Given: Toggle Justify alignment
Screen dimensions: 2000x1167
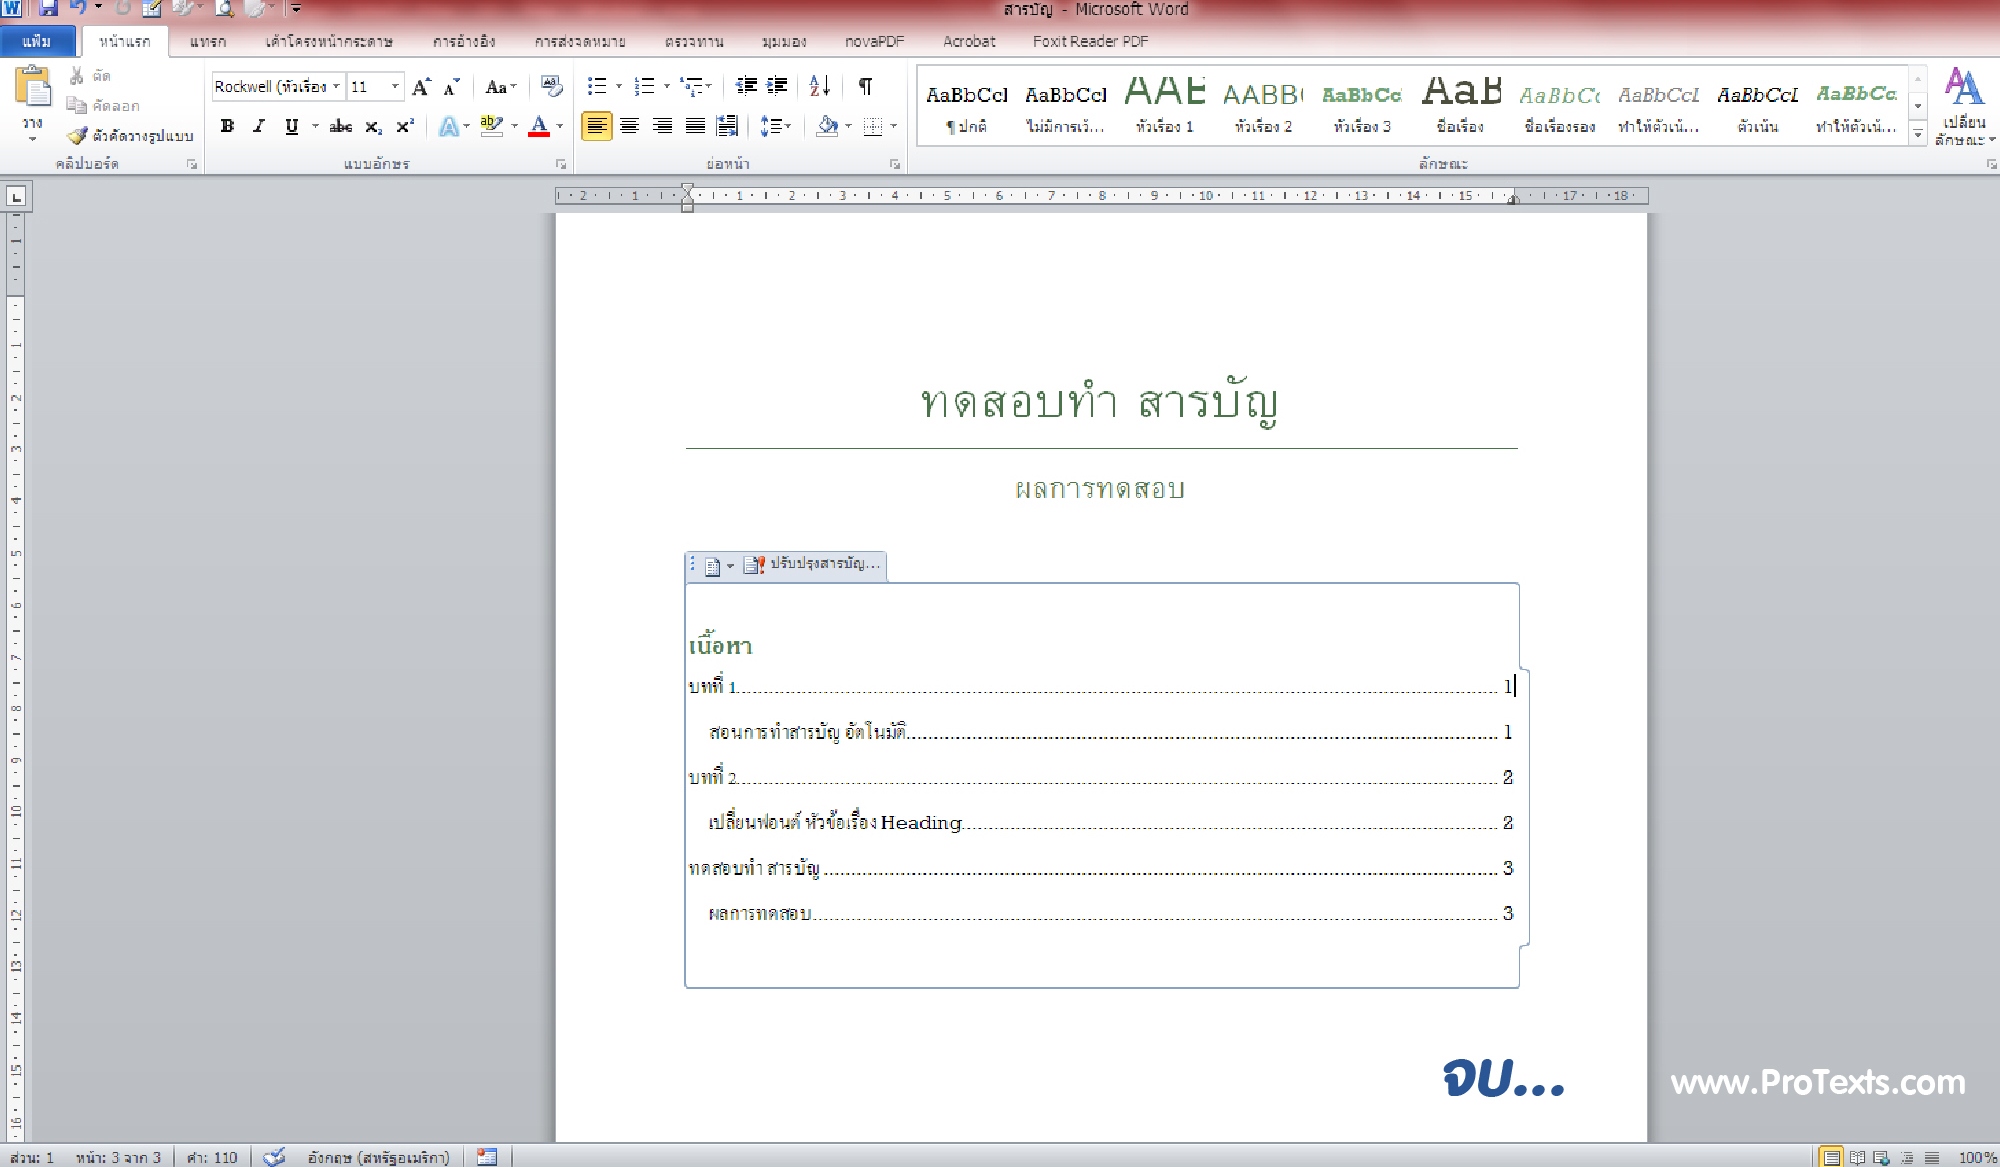Looking at the screenshot, I should coord(695,126).
